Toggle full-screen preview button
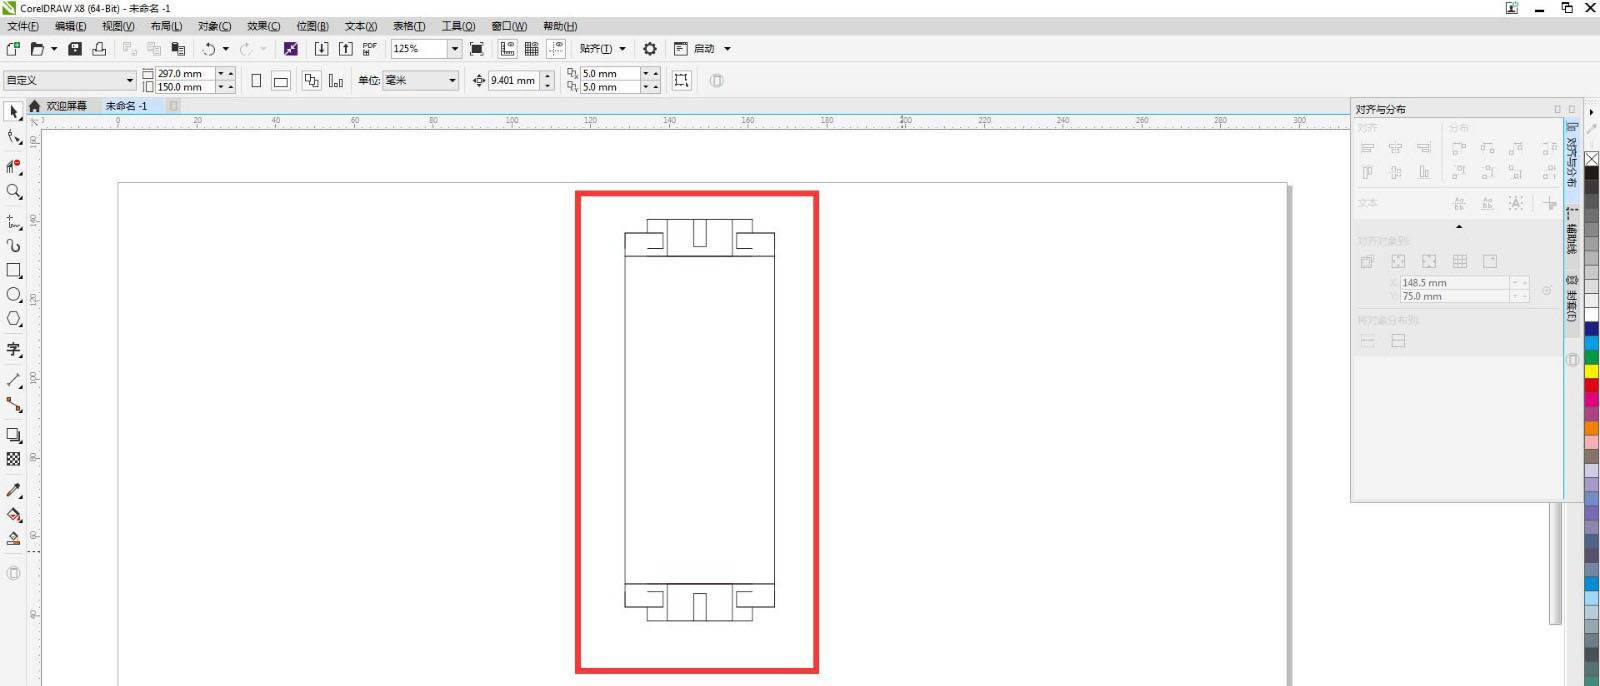Screen dimensions: 1600x686 (477, 49)
